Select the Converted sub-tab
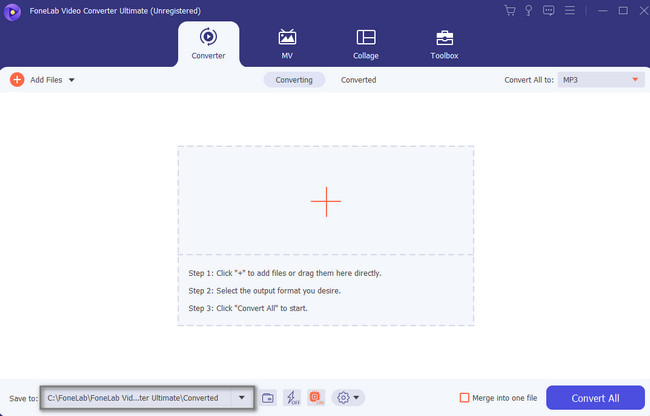This screenshot has height=416, width=650. (359, 80)
